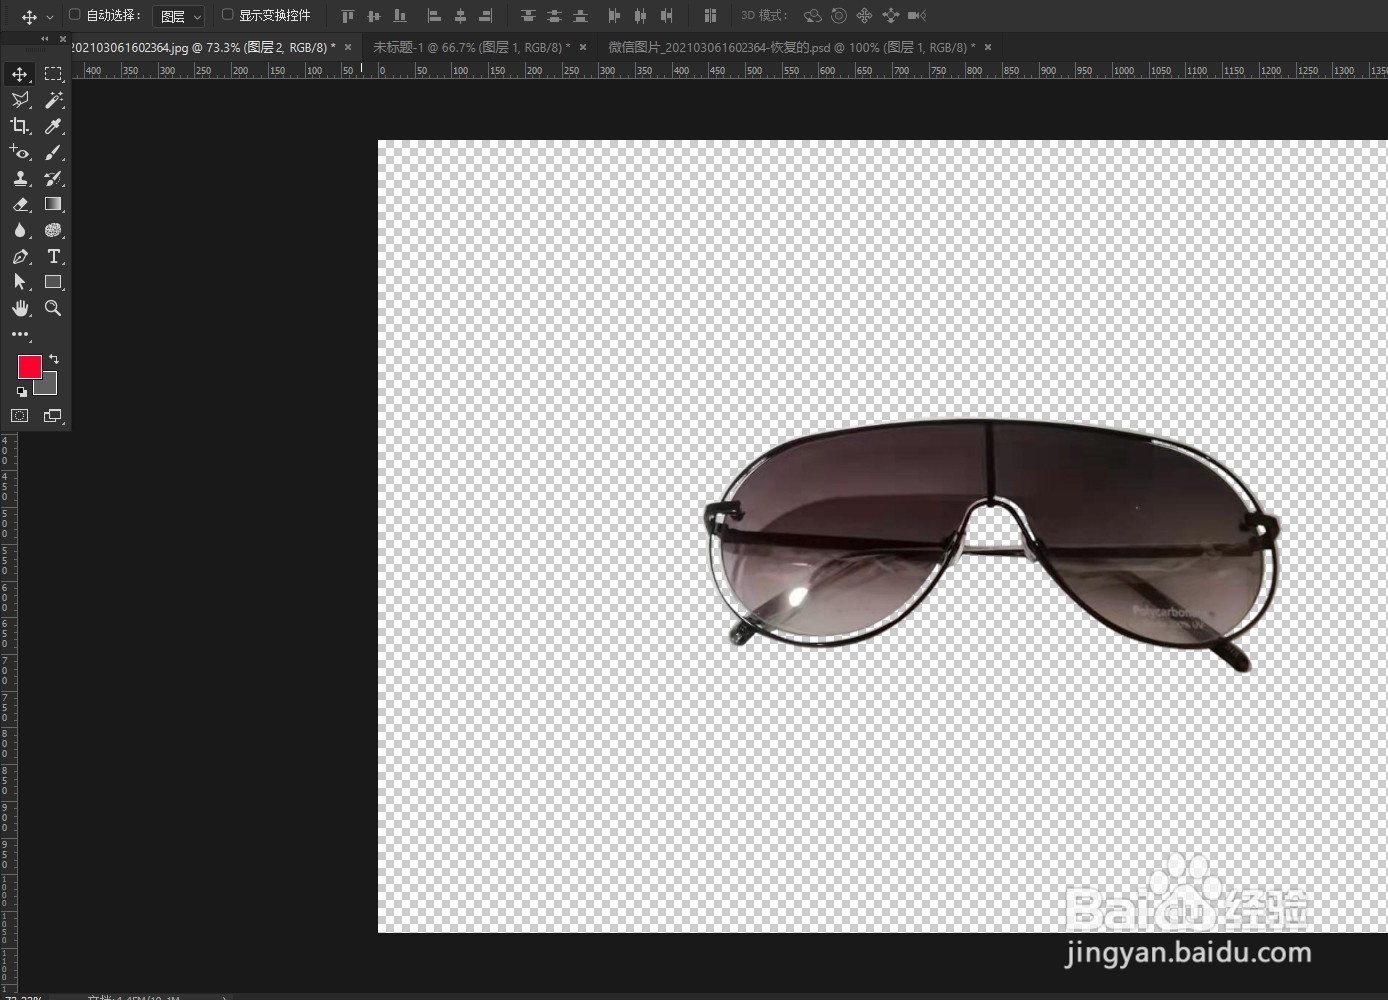Expand the Move tool preset picker arrow
The height and width of the screenshot is (1000, 1388).
pos(50,17)
